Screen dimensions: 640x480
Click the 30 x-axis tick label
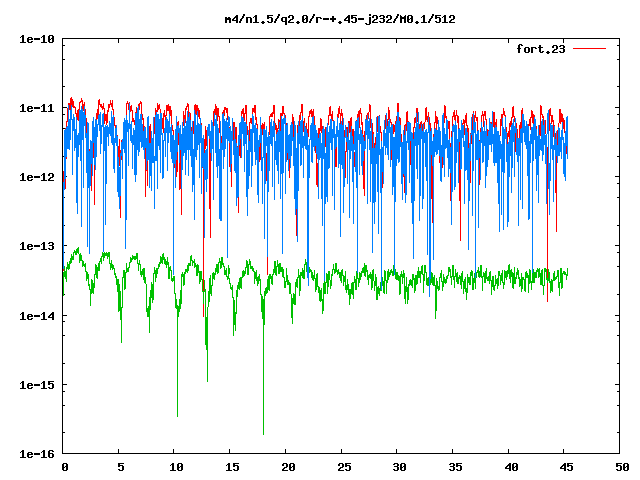tap(400, 467)
